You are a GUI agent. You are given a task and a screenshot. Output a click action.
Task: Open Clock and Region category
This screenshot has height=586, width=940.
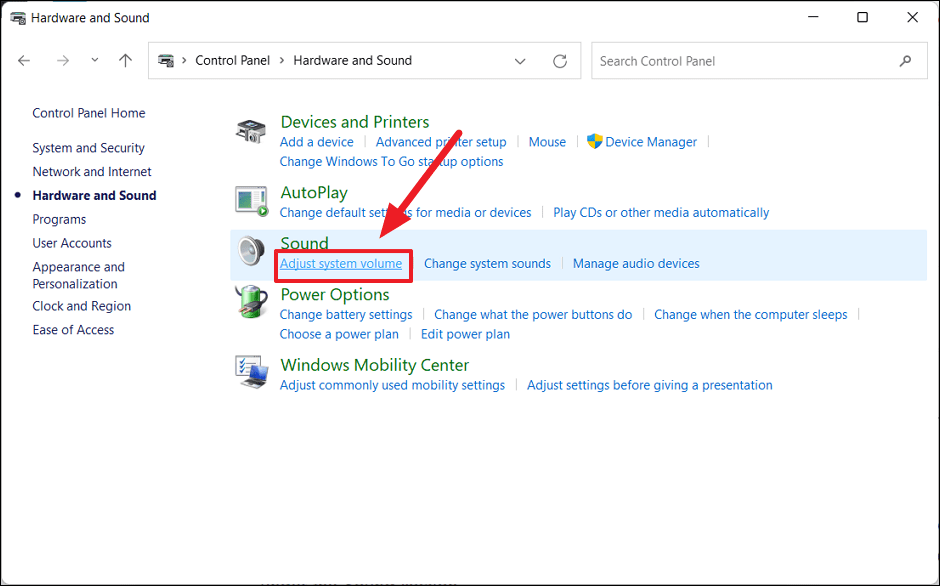82,306
